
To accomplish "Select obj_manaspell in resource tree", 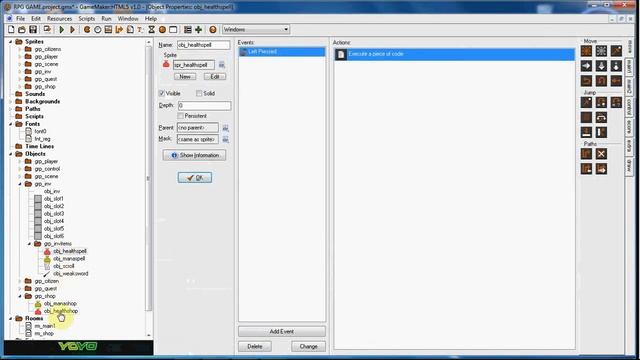I will tap(69, 259).
